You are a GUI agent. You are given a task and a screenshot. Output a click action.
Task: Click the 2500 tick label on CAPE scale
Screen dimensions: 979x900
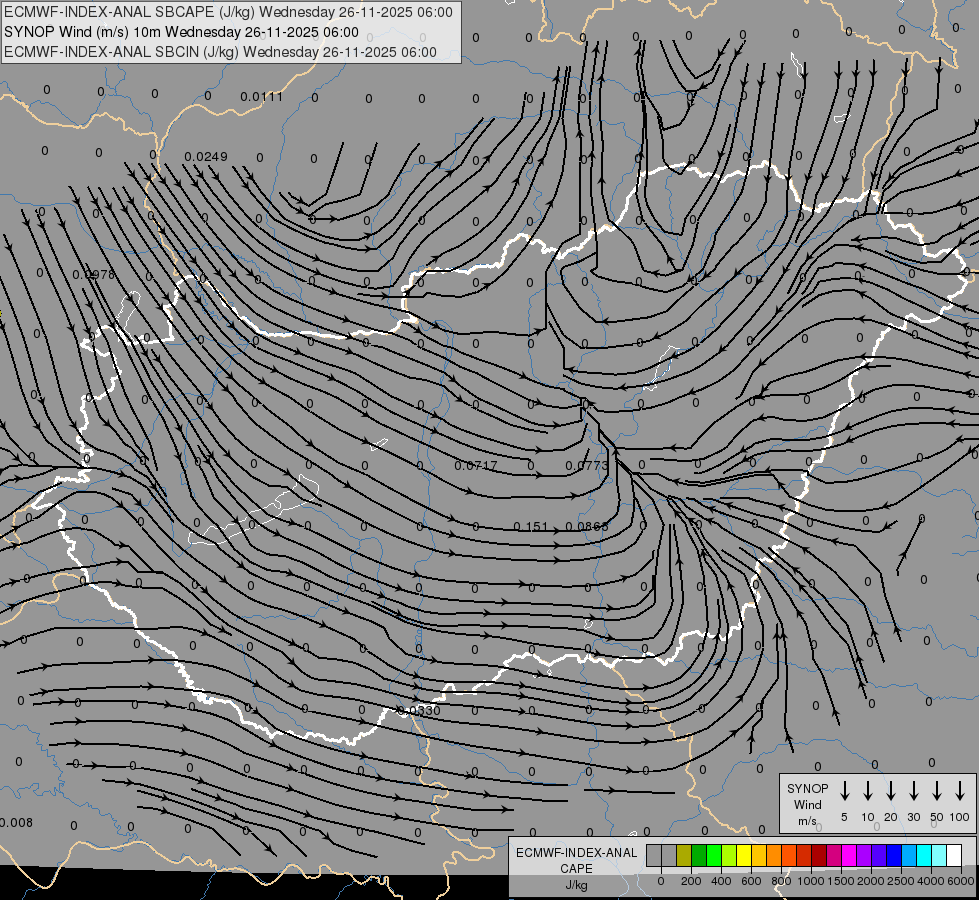click(901, 881)
